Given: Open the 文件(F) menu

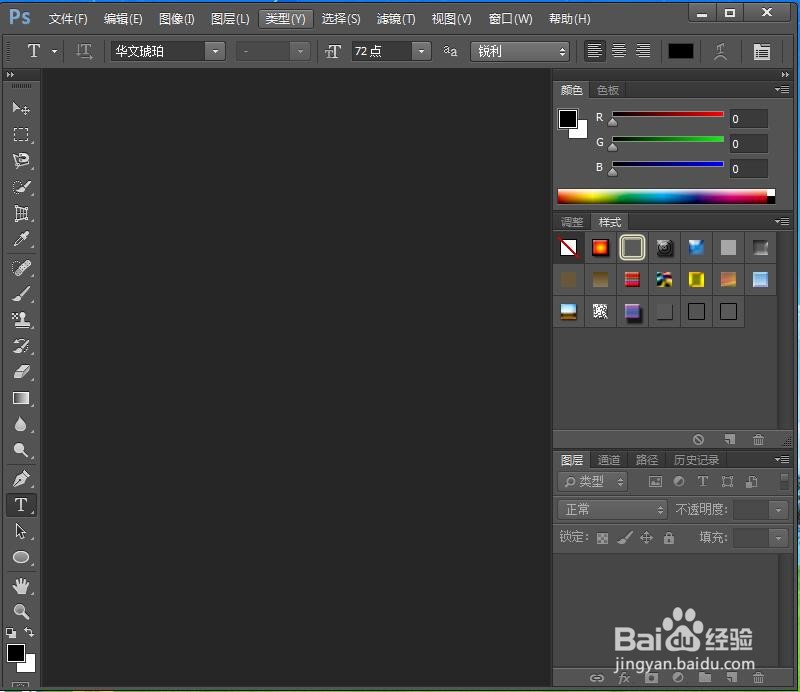Looking at the screenshot, I should click(x=68, y=19).
